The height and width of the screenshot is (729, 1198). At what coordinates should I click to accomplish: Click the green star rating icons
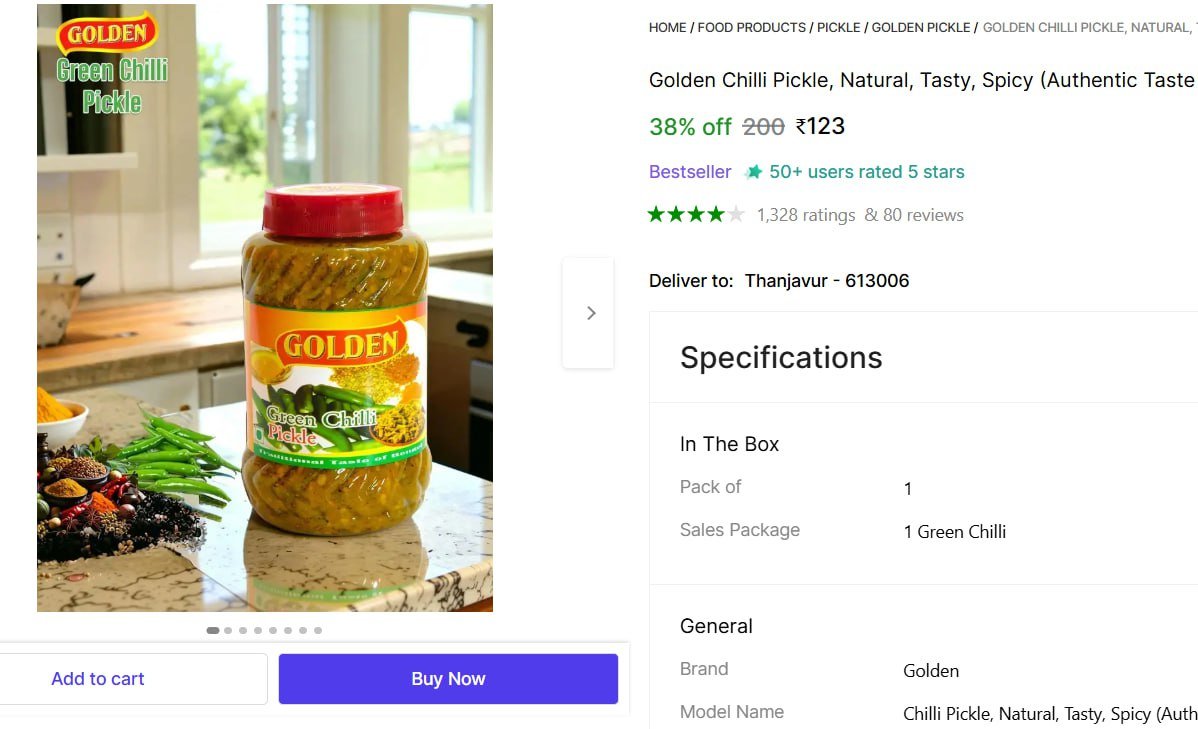pos(696,214)
